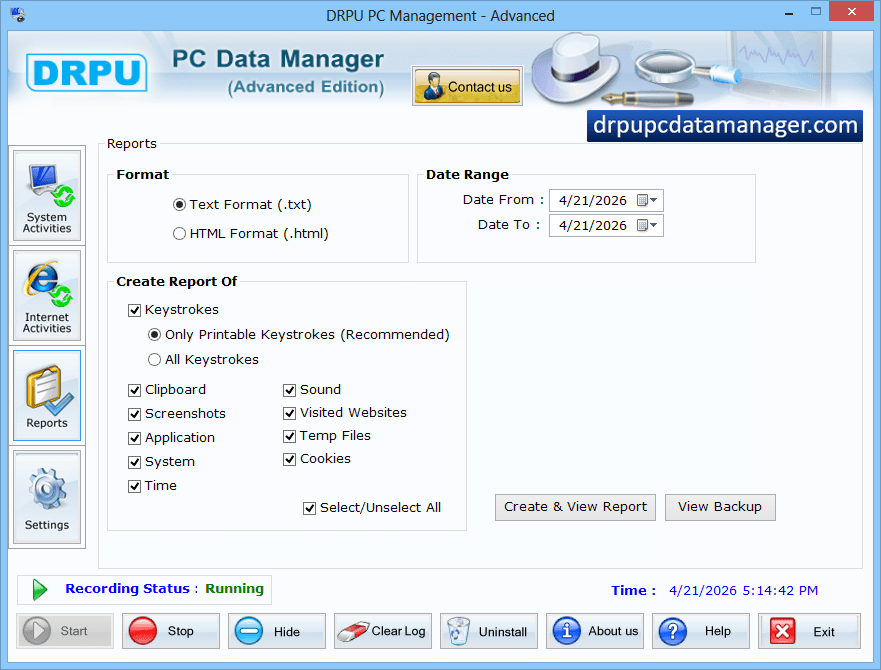This screenshot has height=670, width=881.
Task: Exit the application with the red X button
Action: 809,631
